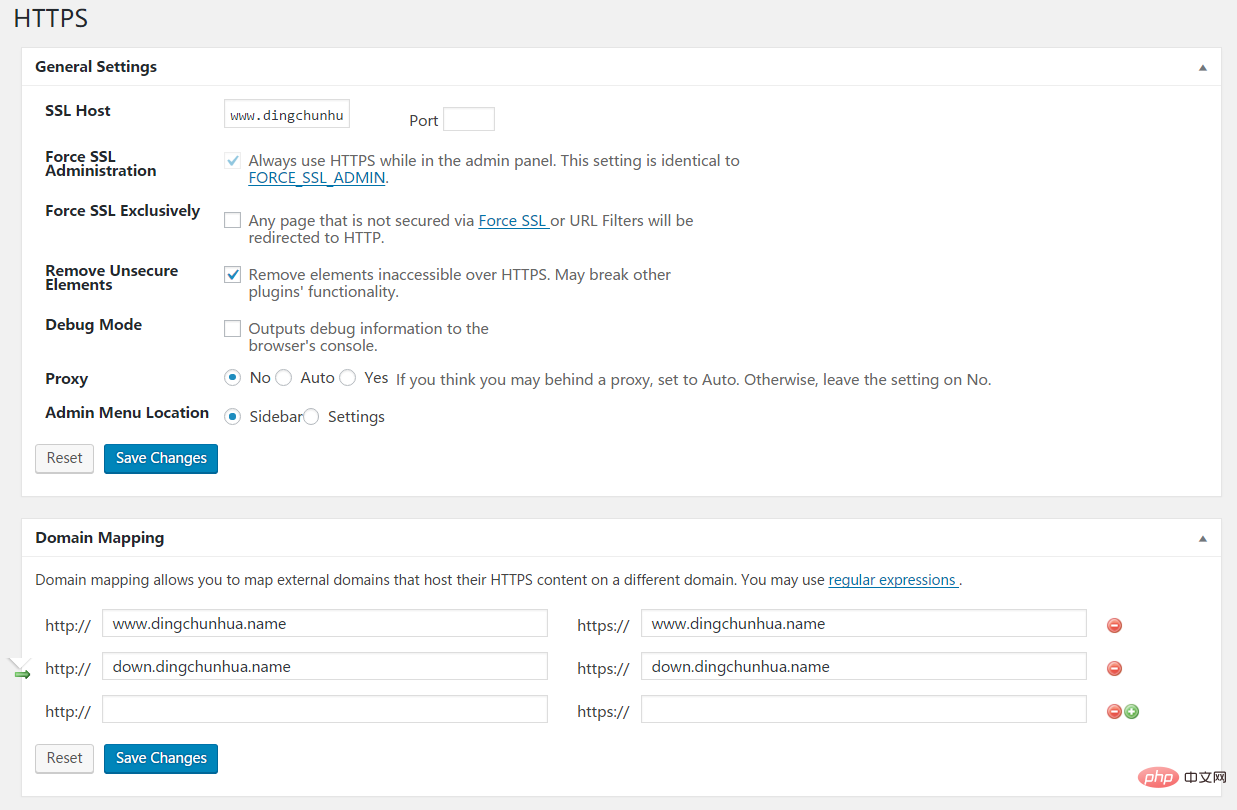
Task: Click the SSL Host label
Action: 78,111
